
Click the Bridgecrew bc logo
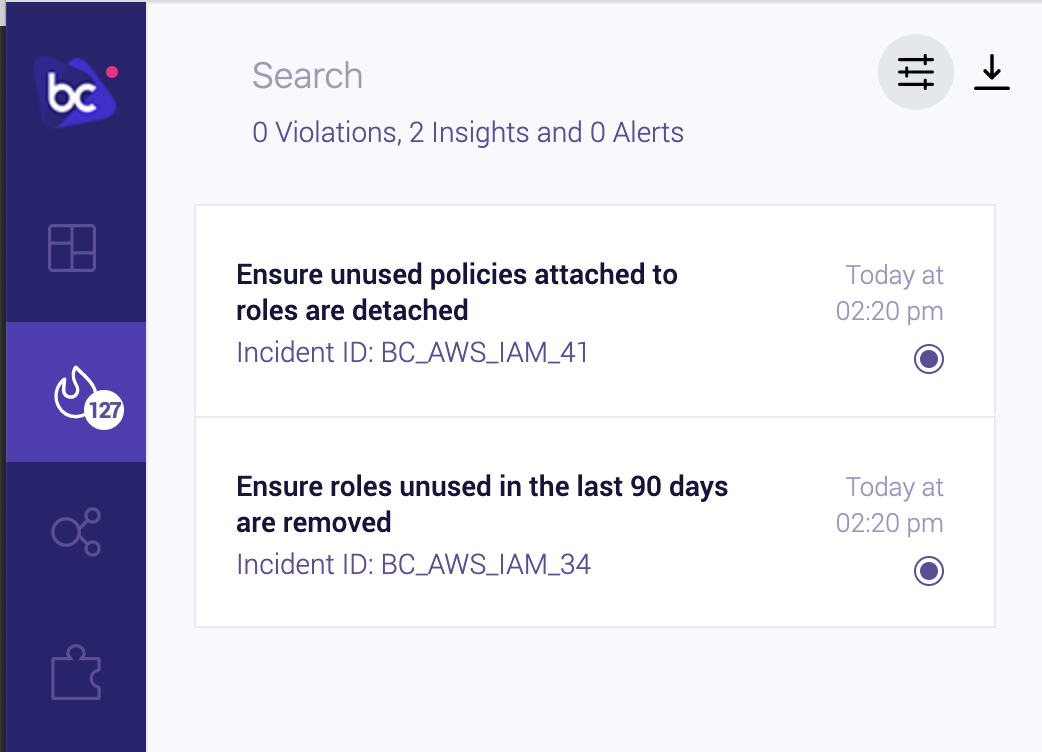75,92
